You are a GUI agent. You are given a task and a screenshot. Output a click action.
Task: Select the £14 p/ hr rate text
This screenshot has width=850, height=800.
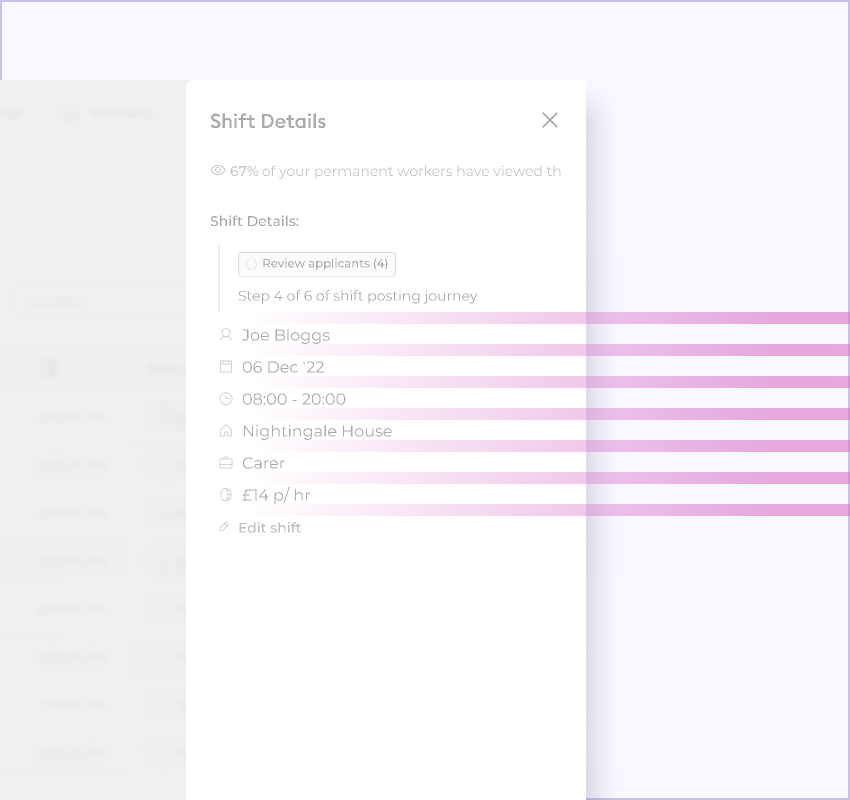click(x=276, y=495)
